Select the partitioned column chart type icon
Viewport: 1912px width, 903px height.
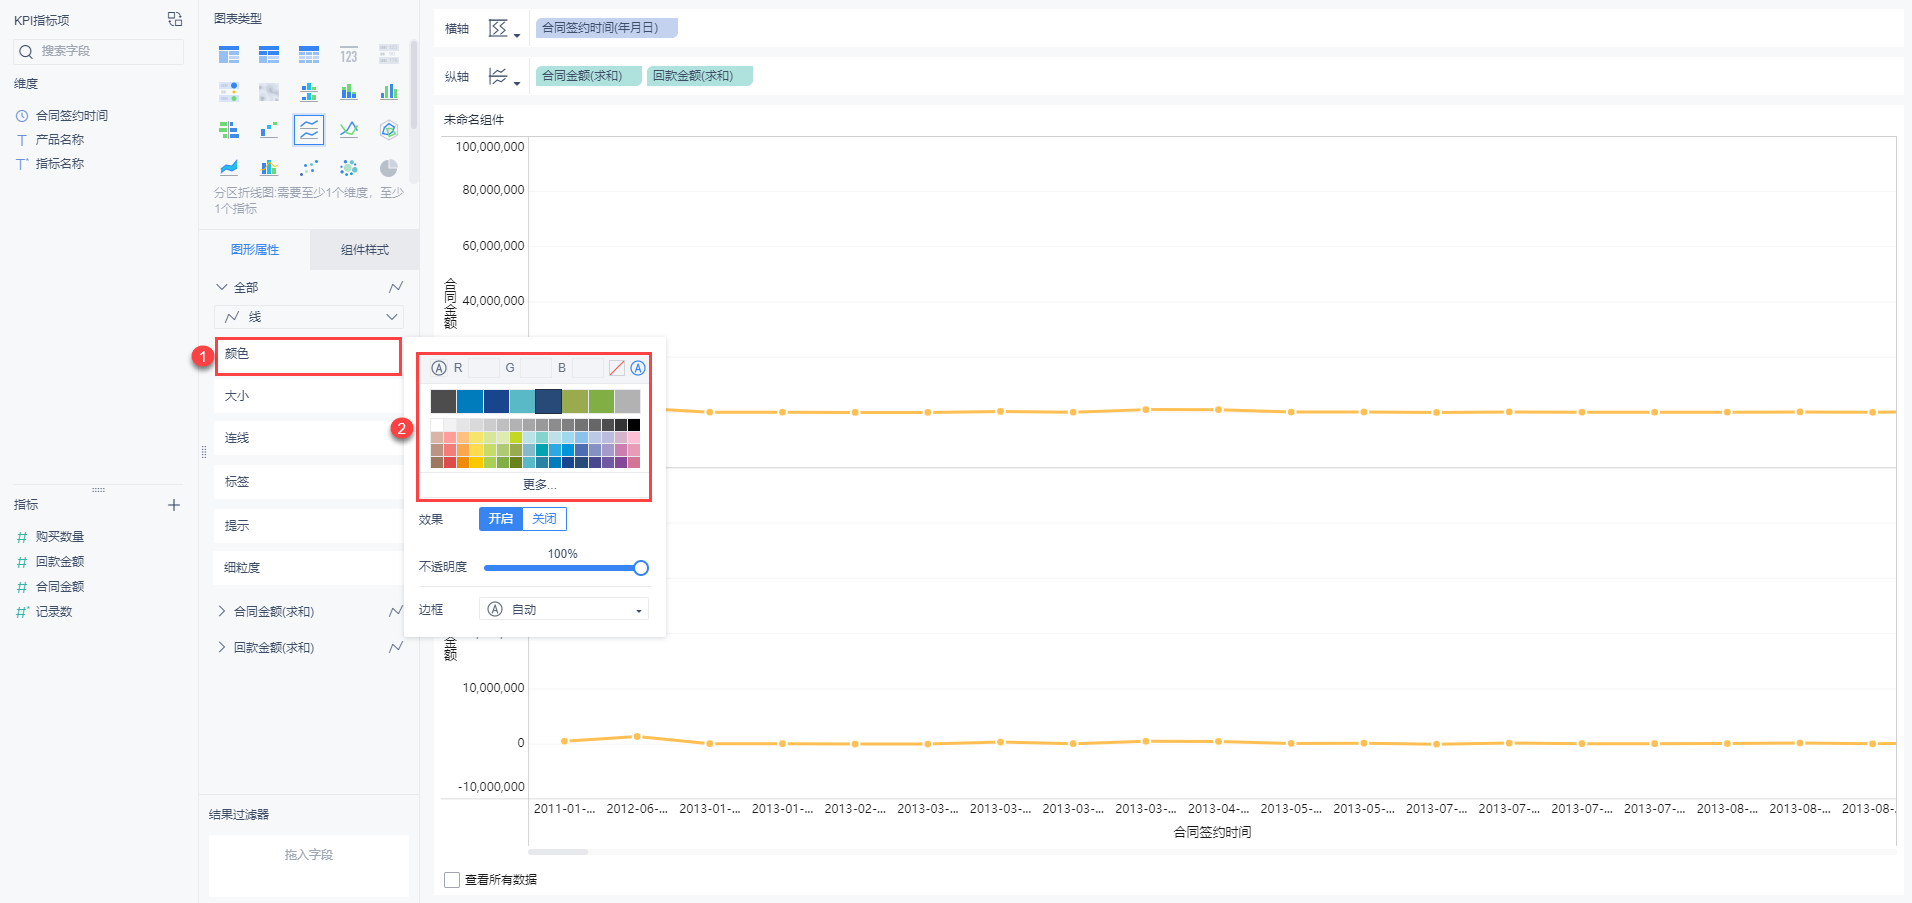click(x=309, y=92)
